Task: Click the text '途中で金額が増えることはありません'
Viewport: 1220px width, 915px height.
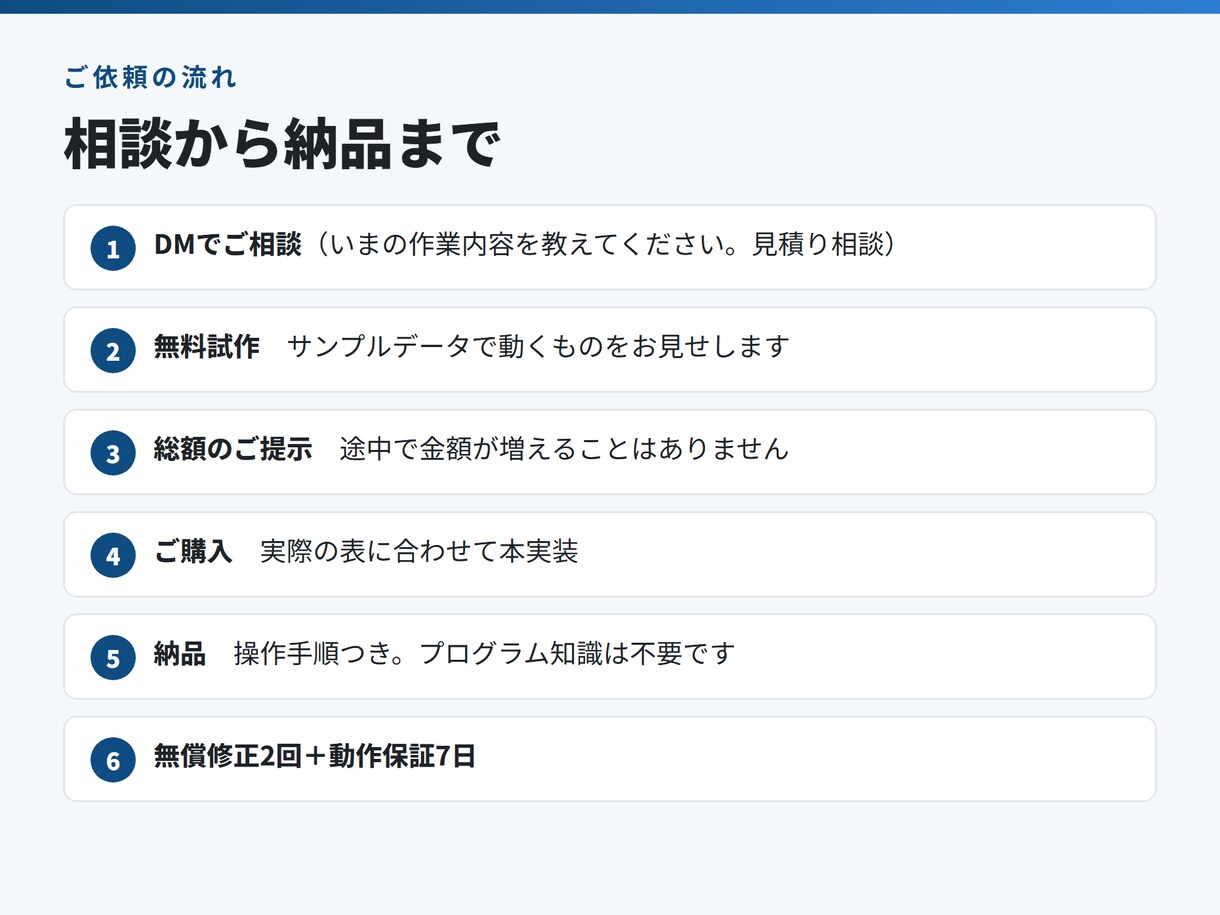Action: pos(564,449)
